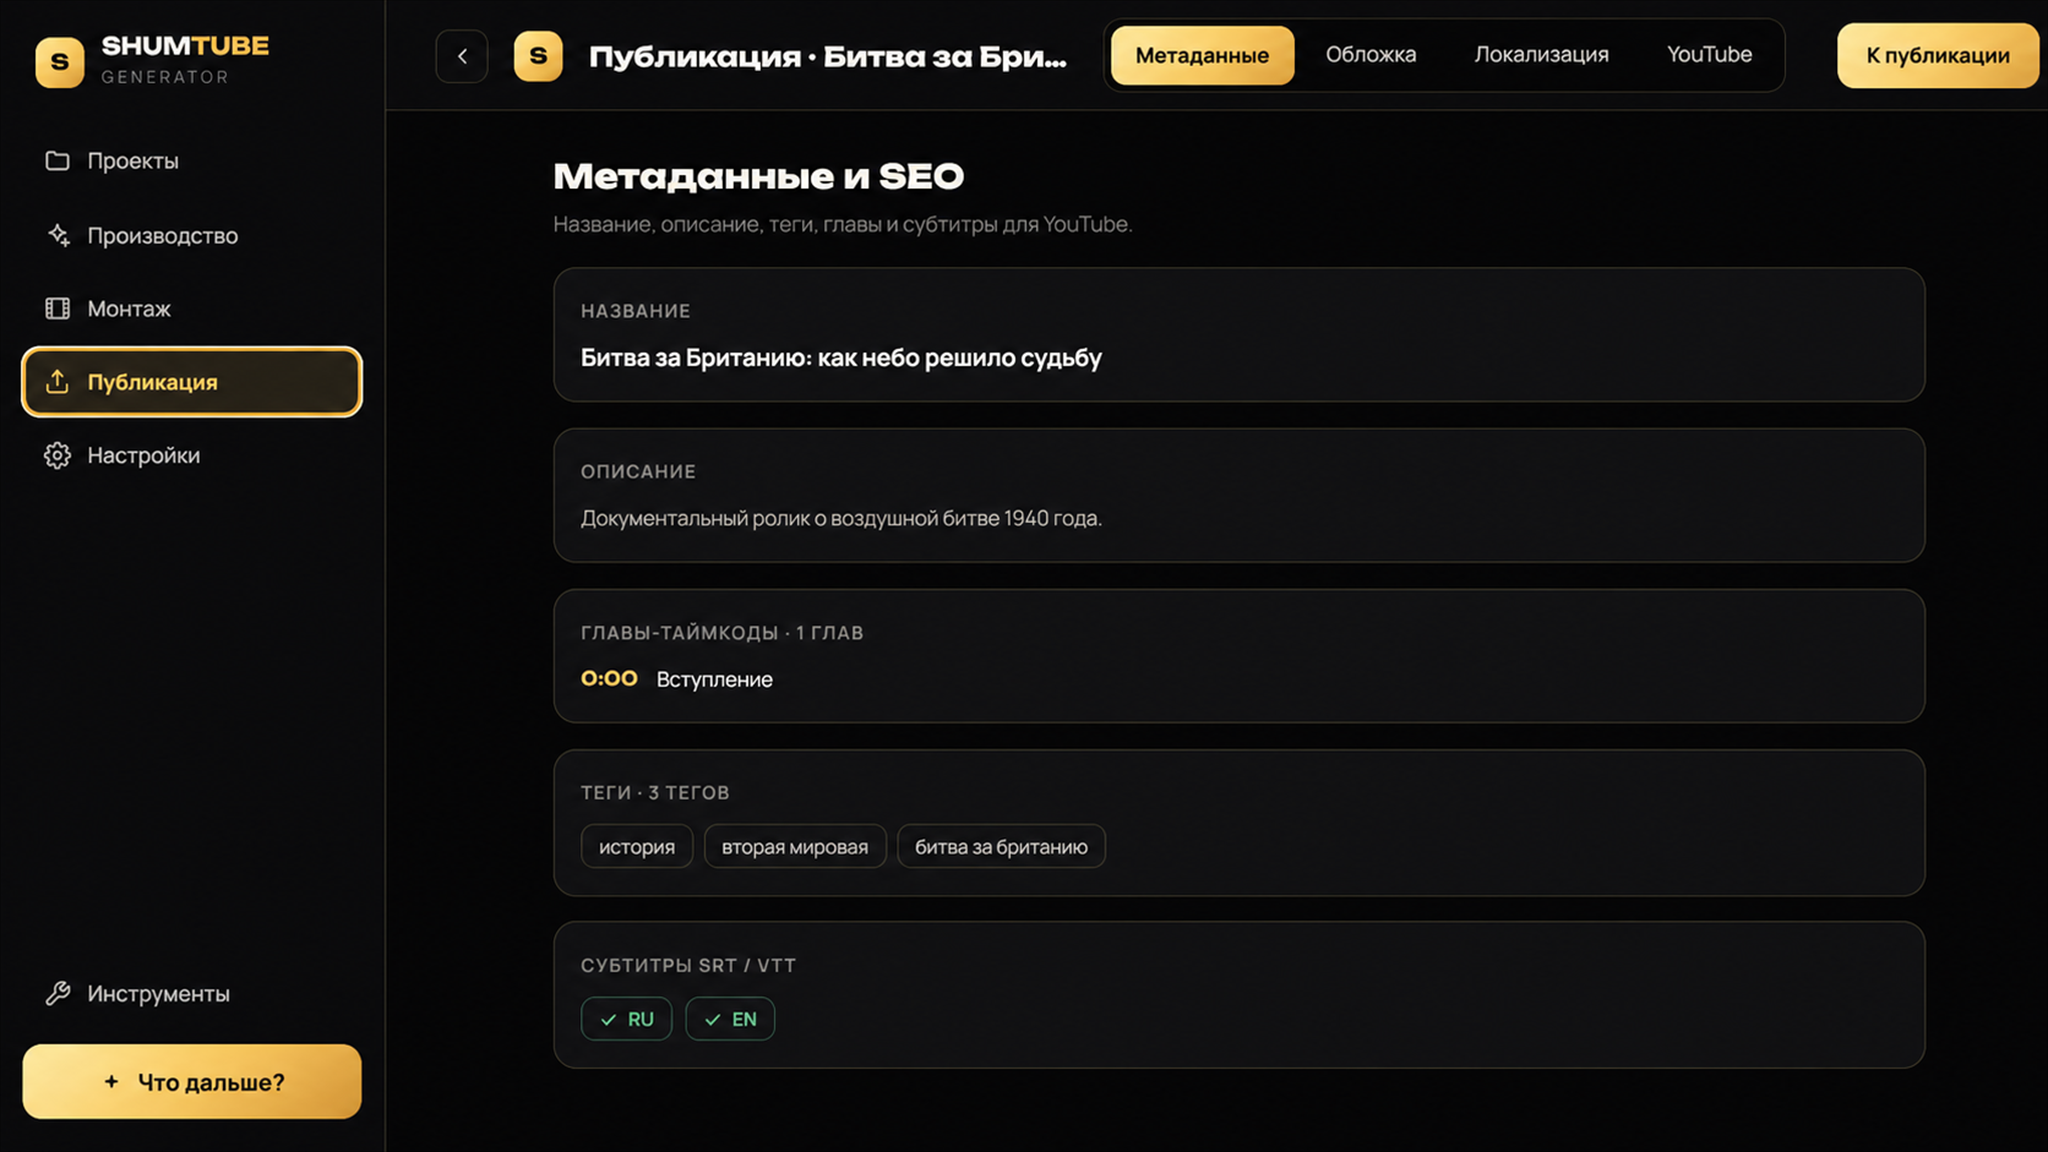Click the 0:00 chapter timecode
This screenshot has width=2048, height=1152.
coord(609,678)
